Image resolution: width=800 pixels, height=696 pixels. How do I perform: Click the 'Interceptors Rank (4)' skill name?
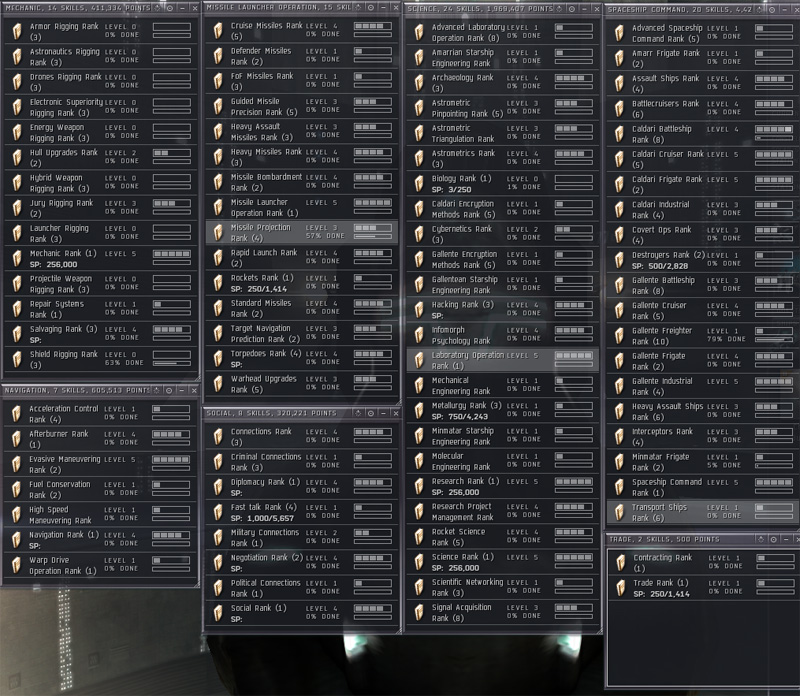pos(662,436)
